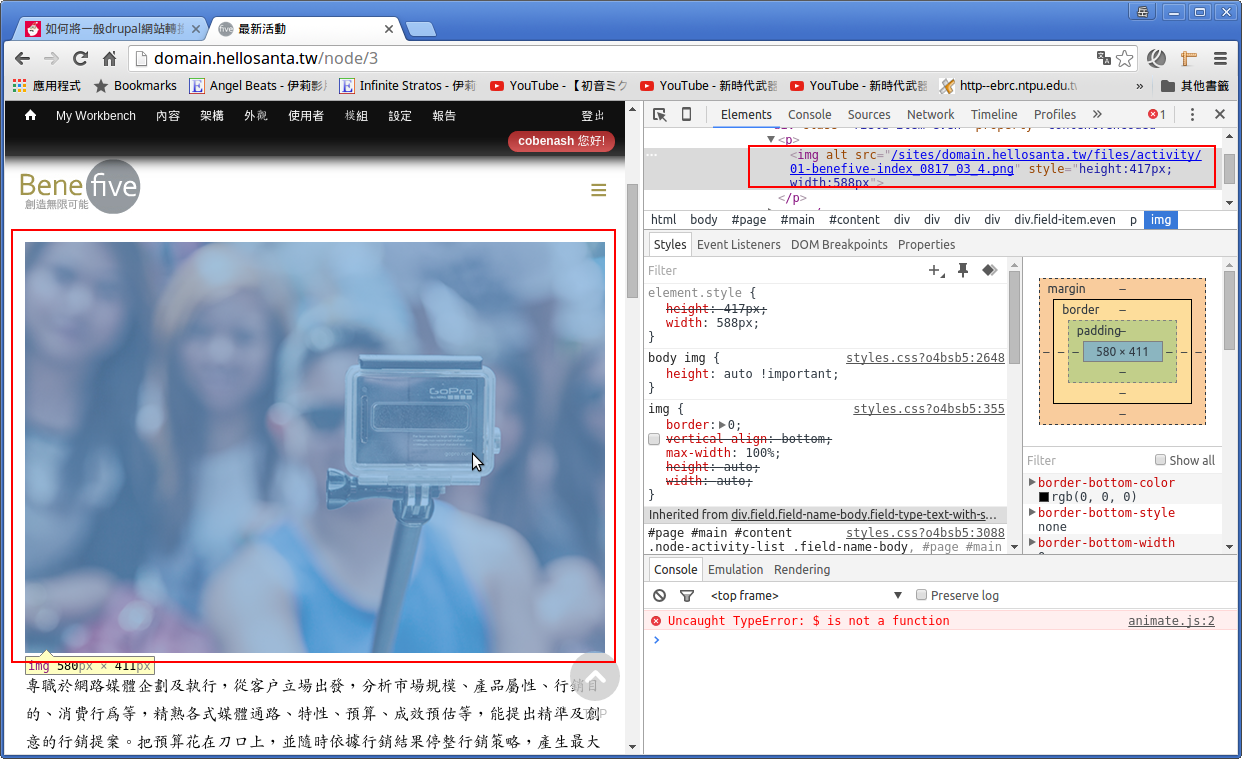Enable the Preserve log checkbox
The image size is (1242, 759).
(x=922, y=595)
